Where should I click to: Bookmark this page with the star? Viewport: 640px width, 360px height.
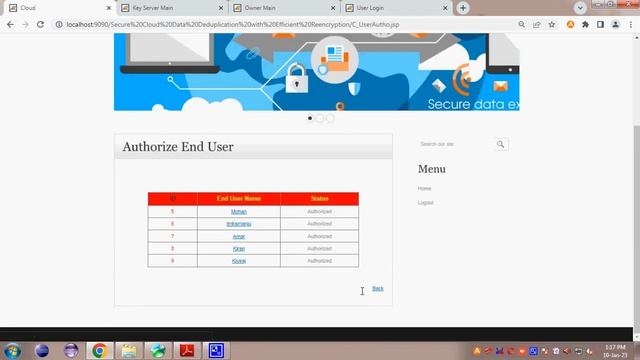[x=552, y=24]
